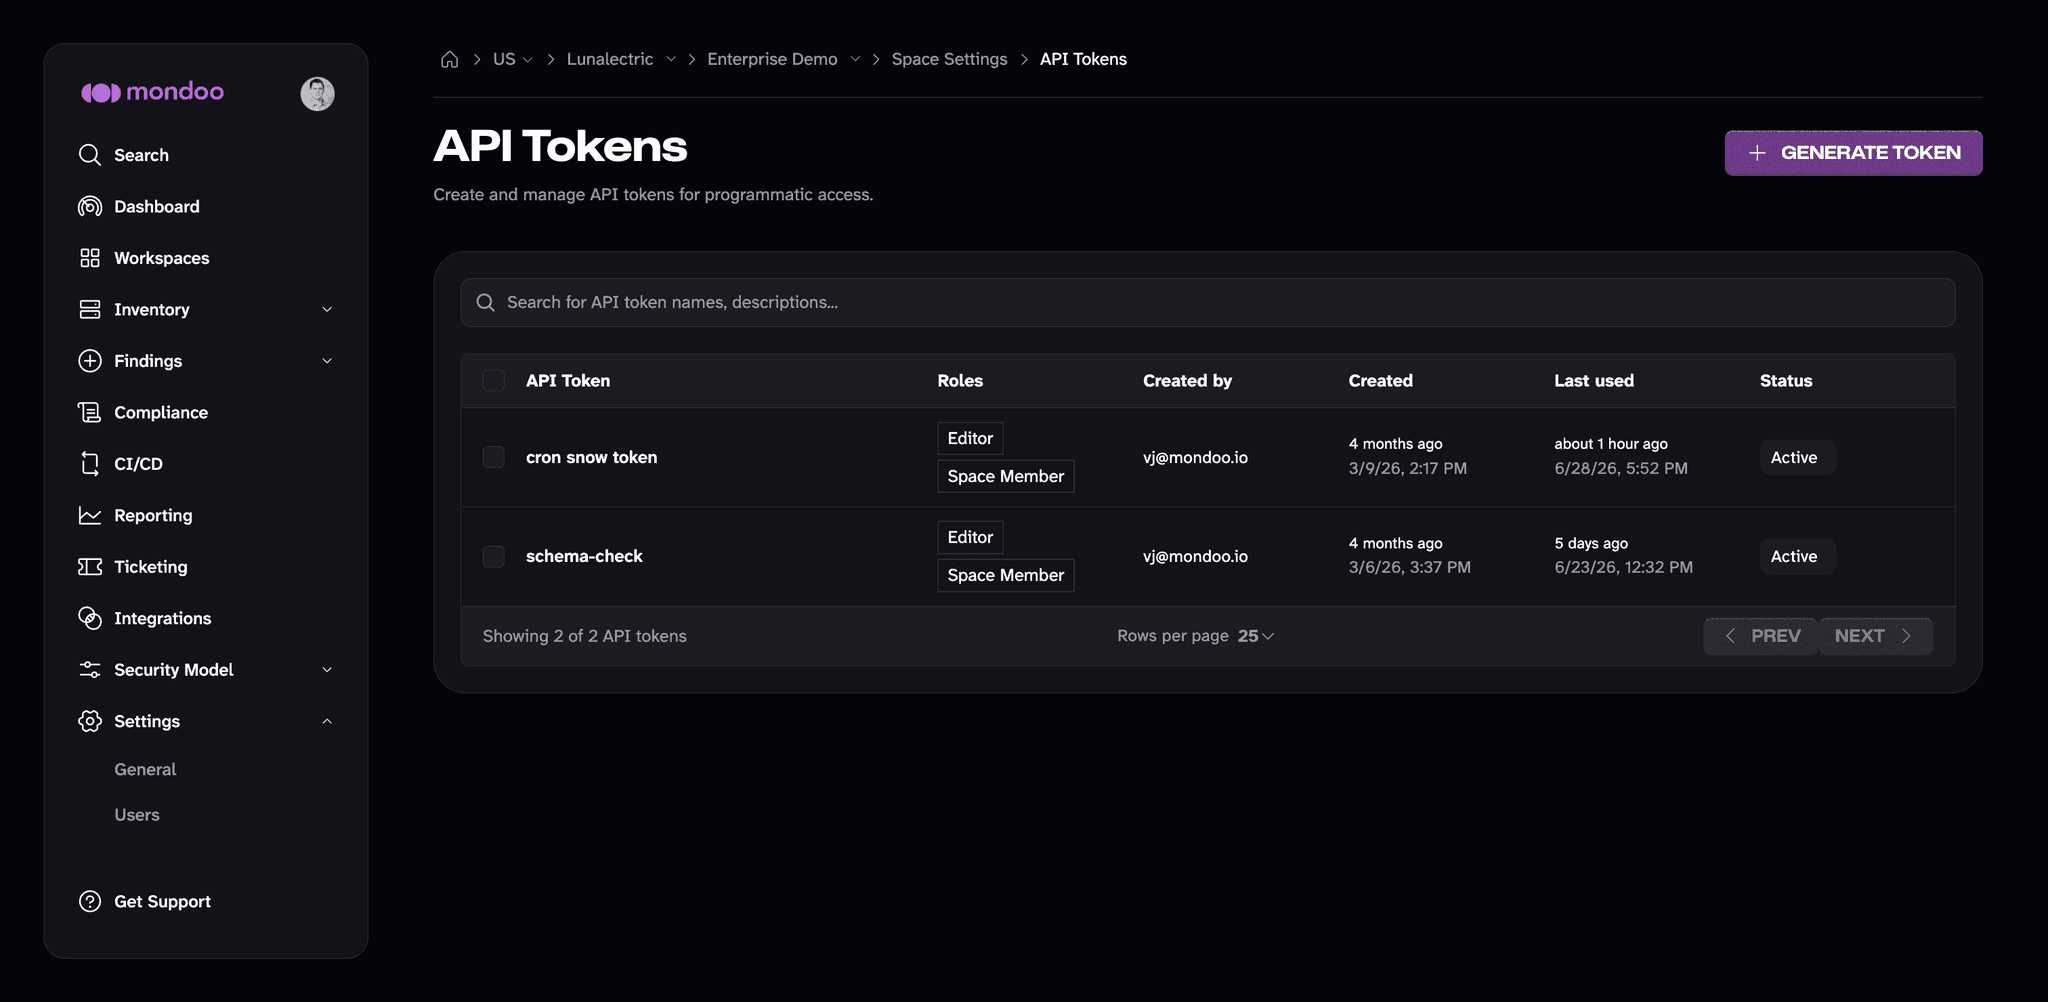Viewport: 2048px width, 1002px height.
Task: Click the Mondoo logo
Action: 152,92
